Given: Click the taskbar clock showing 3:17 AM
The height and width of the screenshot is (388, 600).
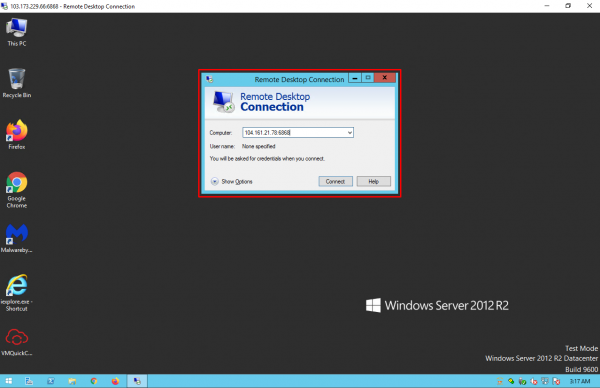Looking at the screenshot, I should pyautogui.click(x=580, y=381).
